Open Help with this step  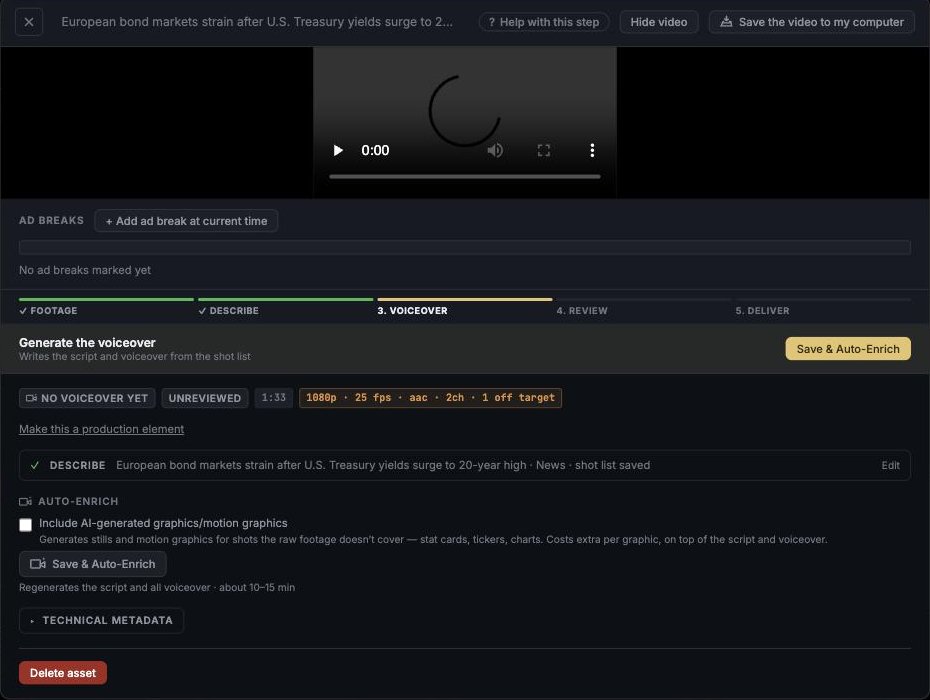(x=543, y=22)
